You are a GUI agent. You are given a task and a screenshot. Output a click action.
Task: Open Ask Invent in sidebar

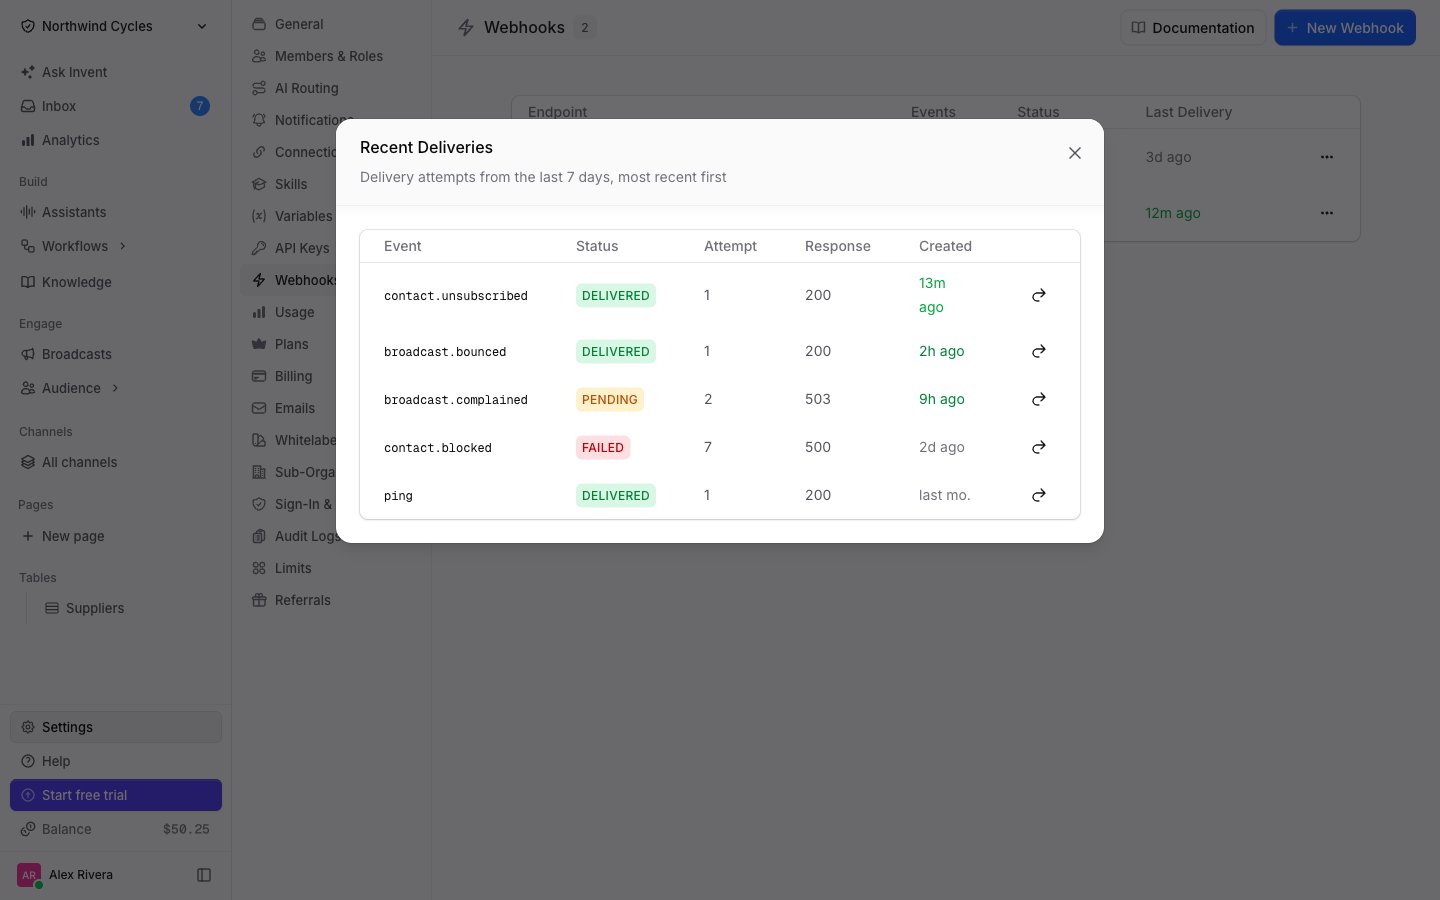tap(115, 72)
